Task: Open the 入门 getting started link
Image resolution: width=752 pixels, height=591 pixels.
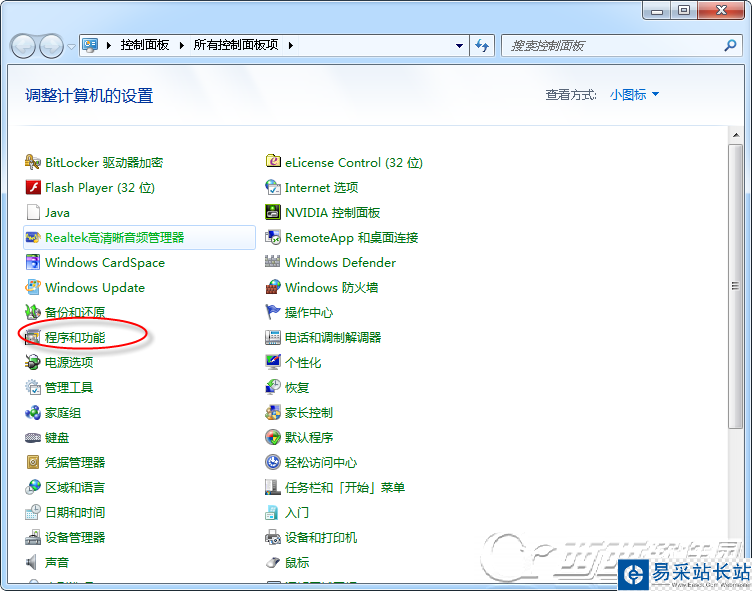Action: [297, 512]
